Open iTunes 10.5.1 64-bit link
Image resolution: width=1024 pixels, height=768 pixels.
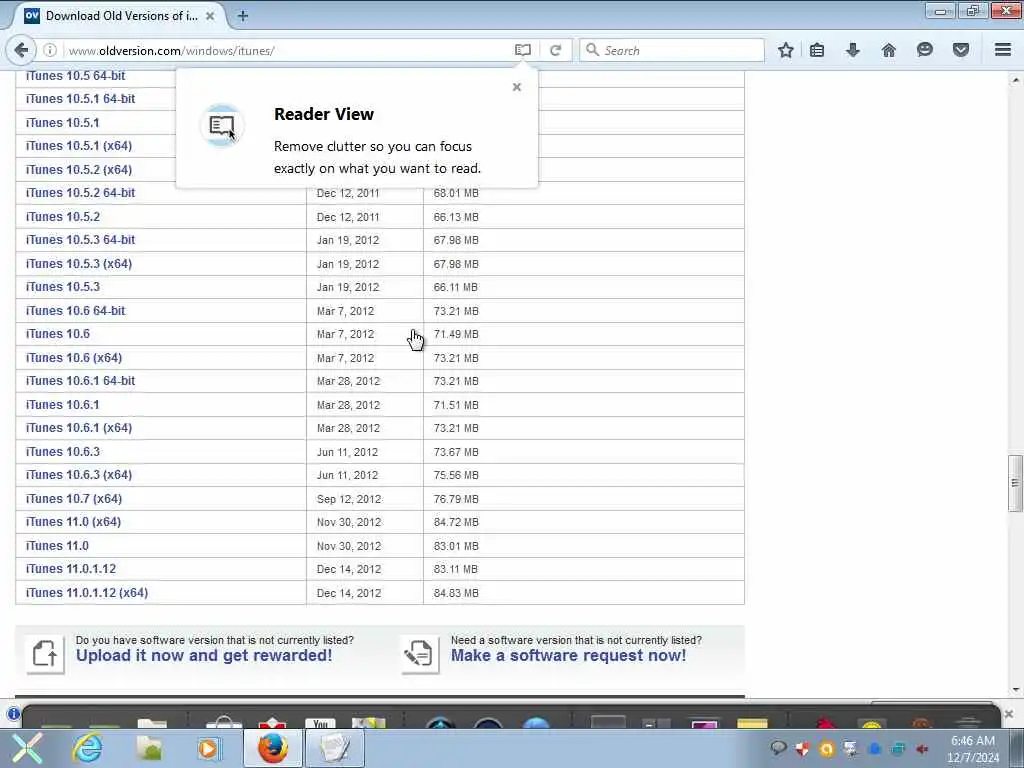80,99
